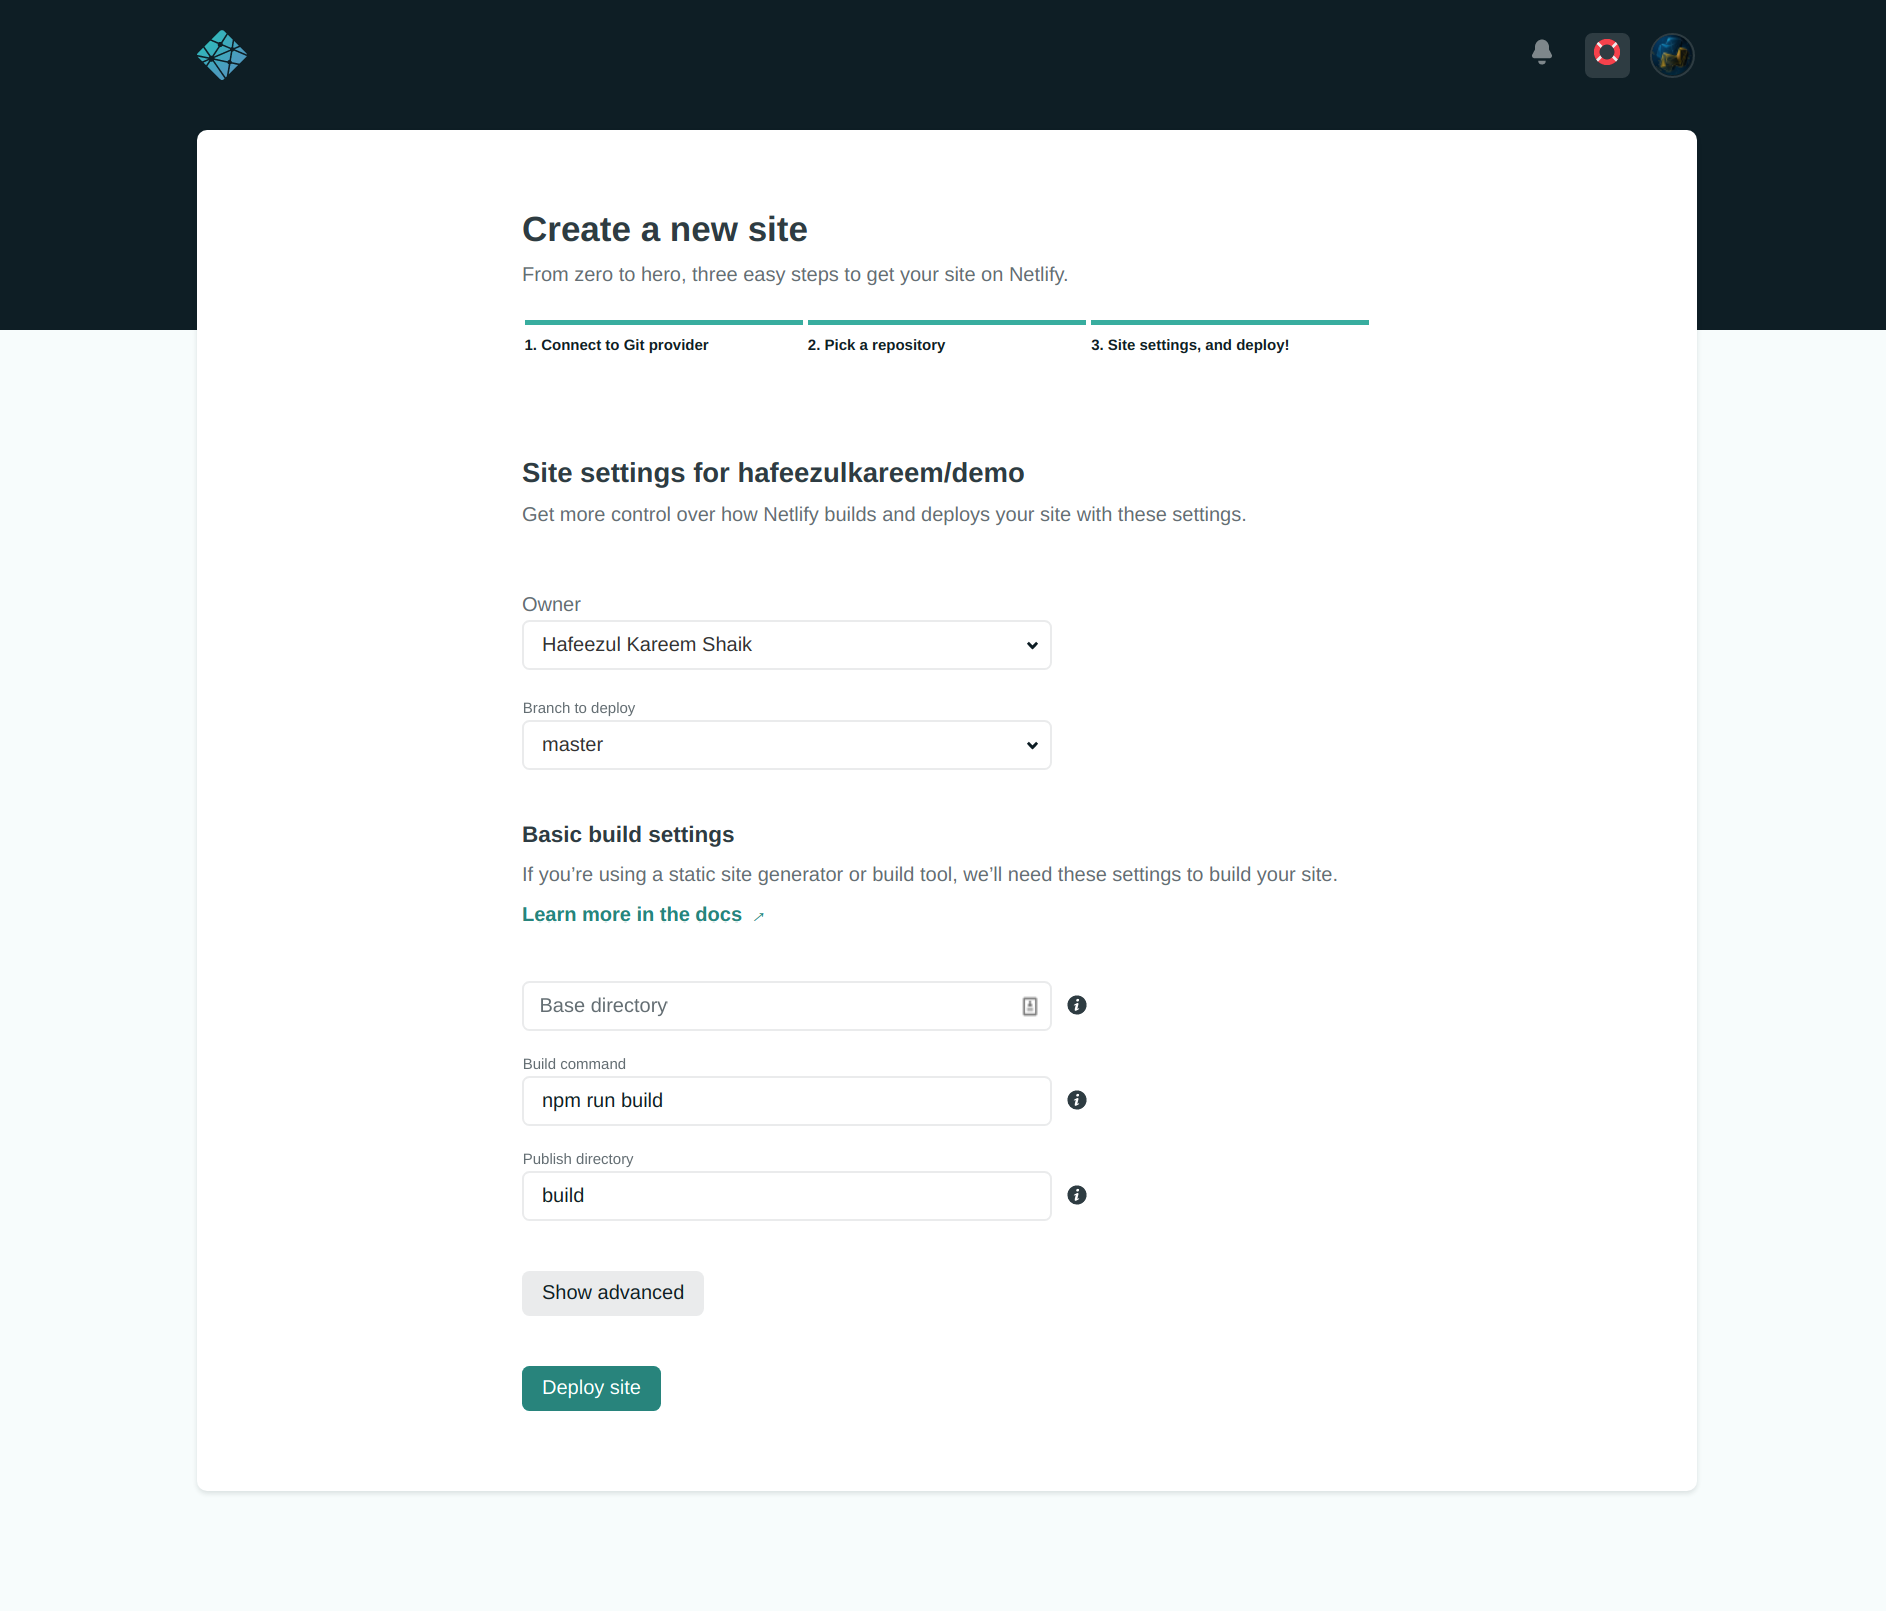Click the info icon beside Build command
Viewport: 1887px width, 1612px height.
(x=1077, y=1100)
